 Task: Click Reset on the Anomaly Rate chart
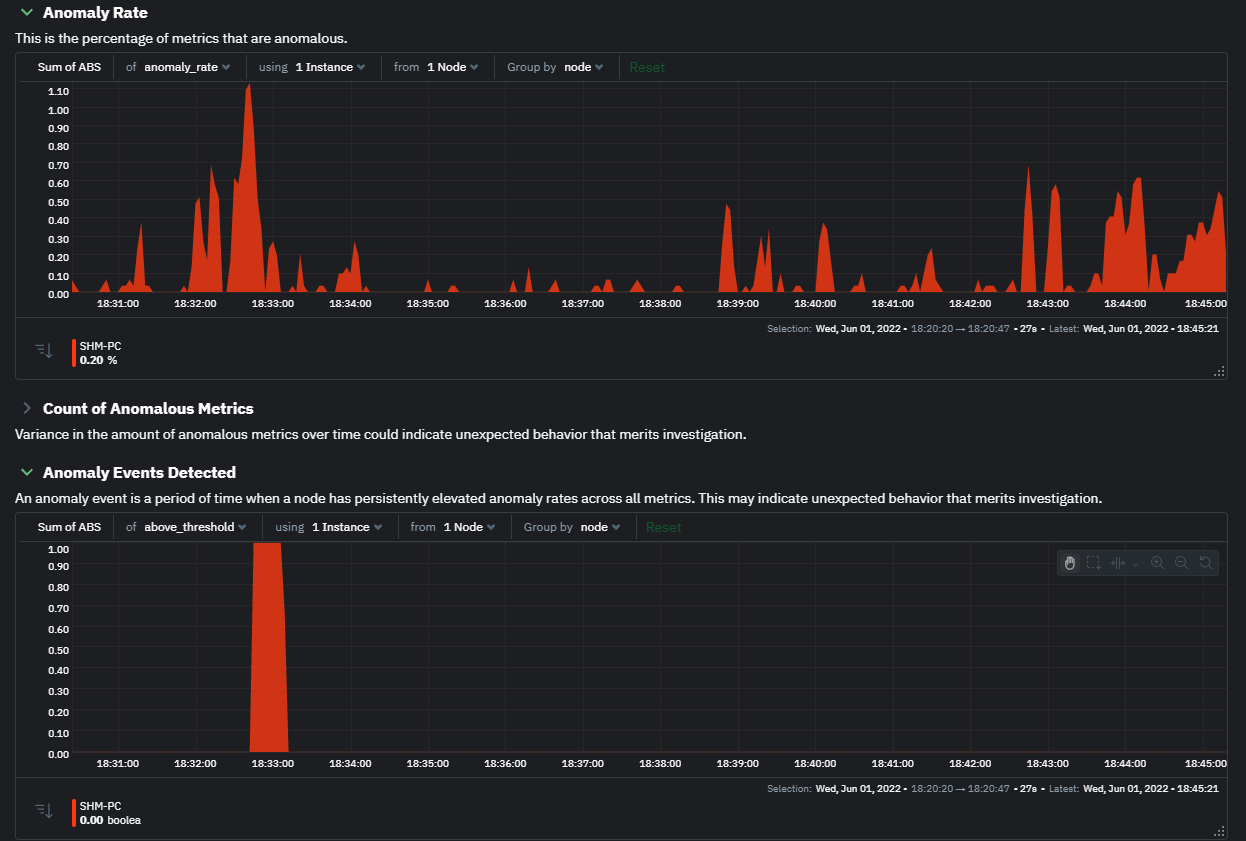(x=646, y=66)
